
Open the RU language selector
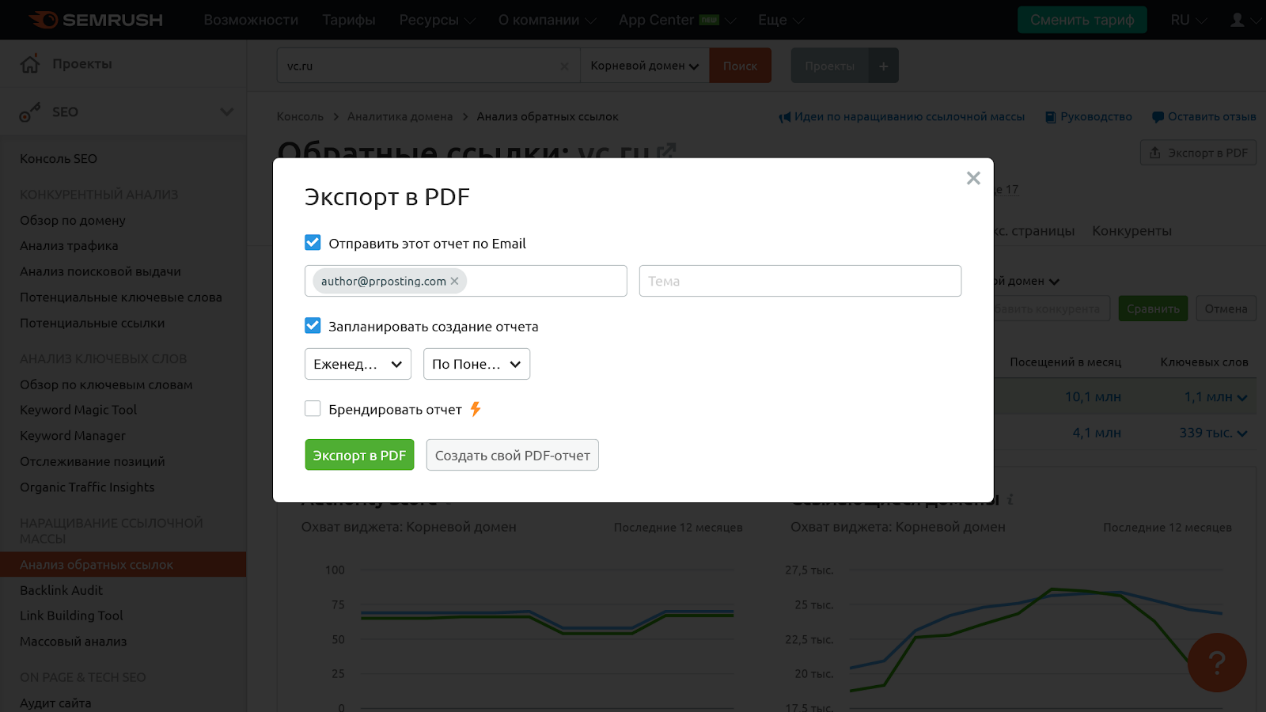(x=1188, y=19)
